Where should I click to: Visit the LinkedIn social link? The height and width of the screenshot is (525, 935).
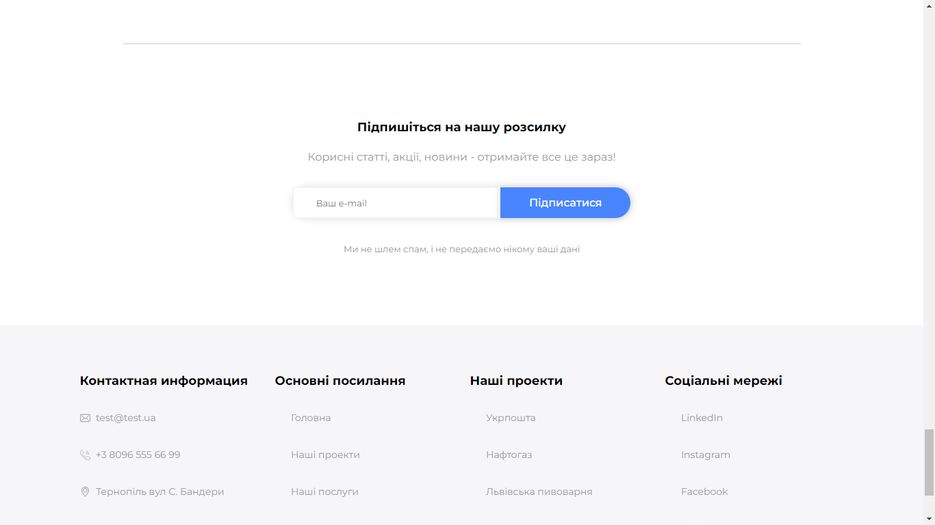[x=702, y=418]
